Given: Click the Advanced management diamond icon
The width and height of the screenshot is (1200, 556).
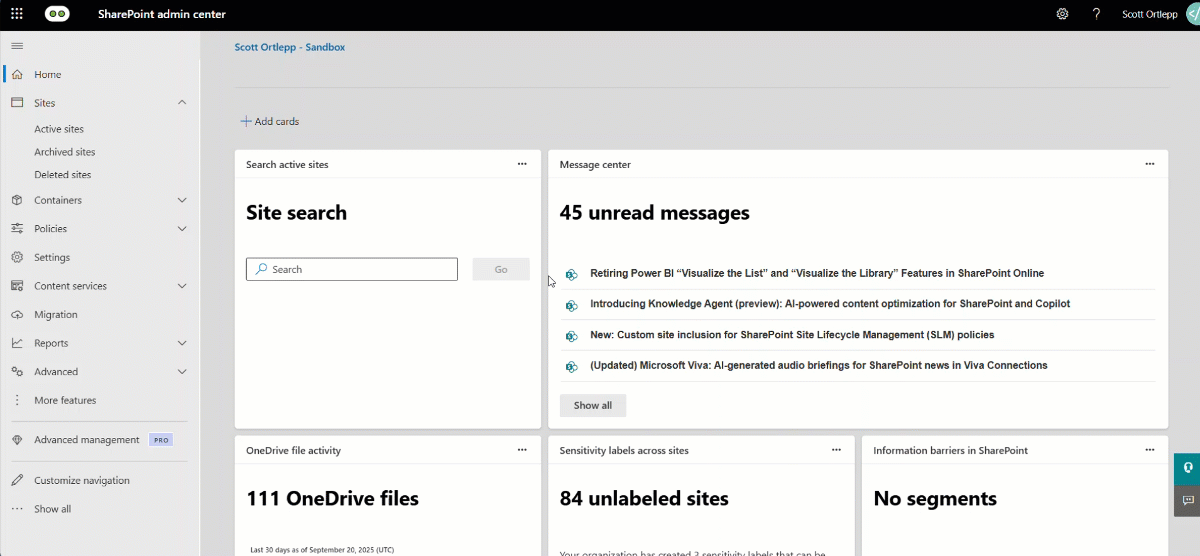Looking at the screenshot, I should pos(17,440).
